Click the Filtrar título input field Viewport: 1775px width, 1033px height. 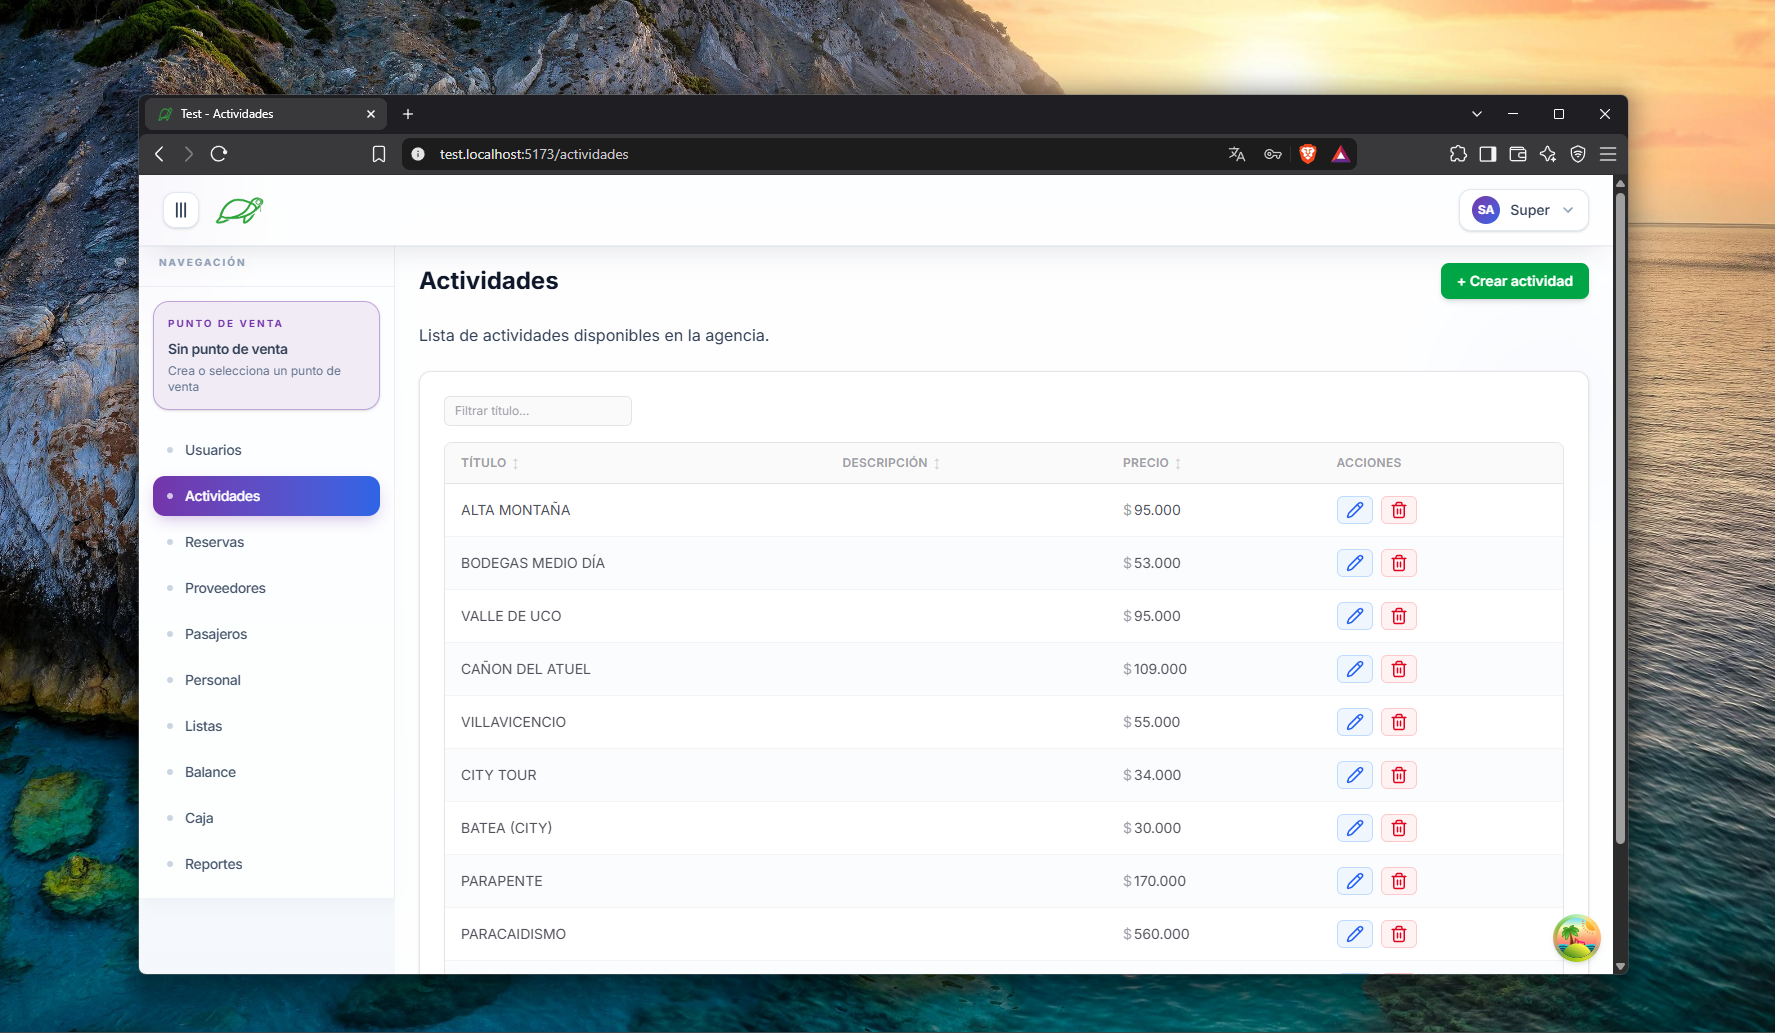[x=538, y=411]
